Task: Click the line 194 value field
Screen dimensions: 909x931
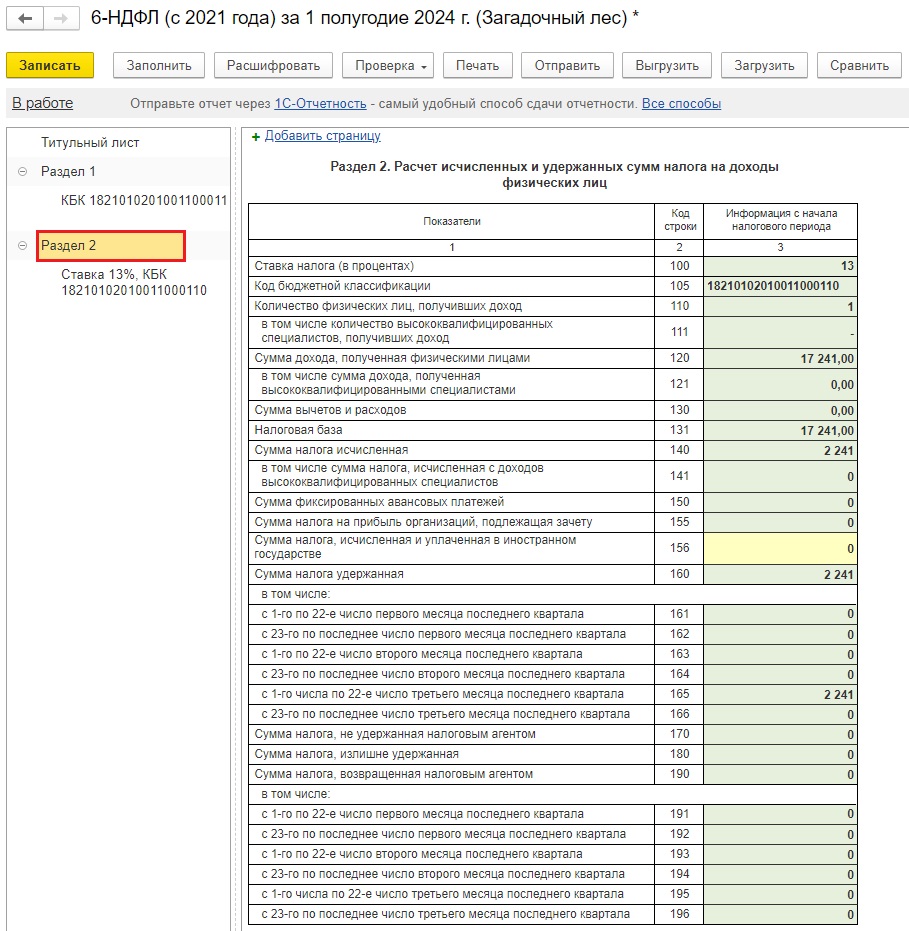Action: (780, 875)
